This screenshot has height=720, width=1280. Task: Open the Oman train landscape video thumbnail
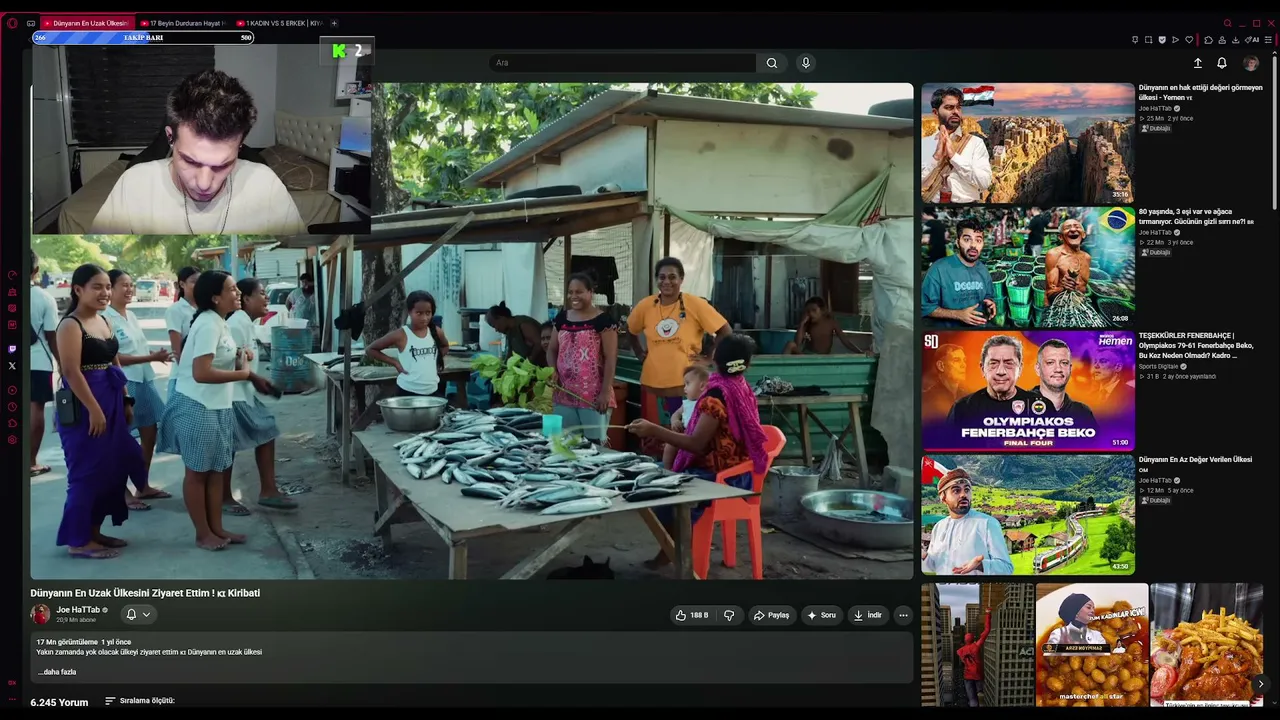pos(1028,515)
